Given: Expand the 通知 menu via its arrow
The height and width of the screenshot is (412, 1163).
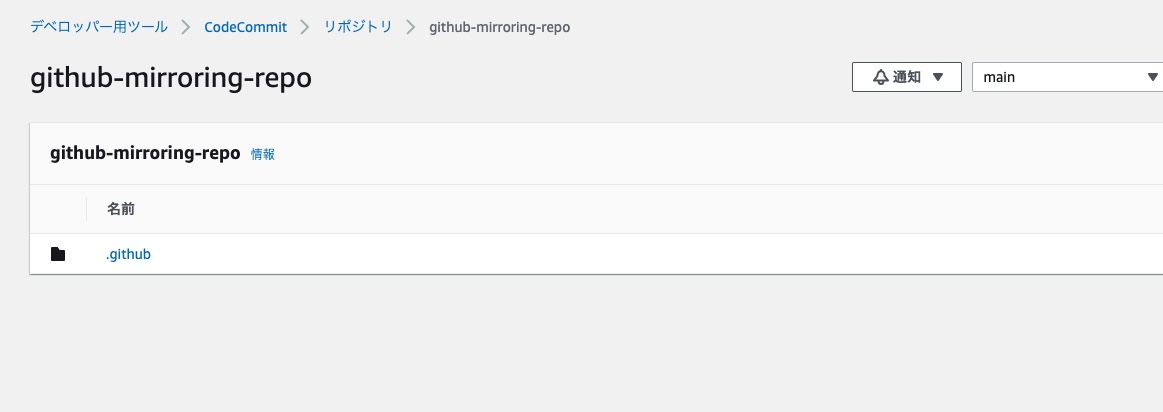Looking at the screenshot, I should click(938, 77).
